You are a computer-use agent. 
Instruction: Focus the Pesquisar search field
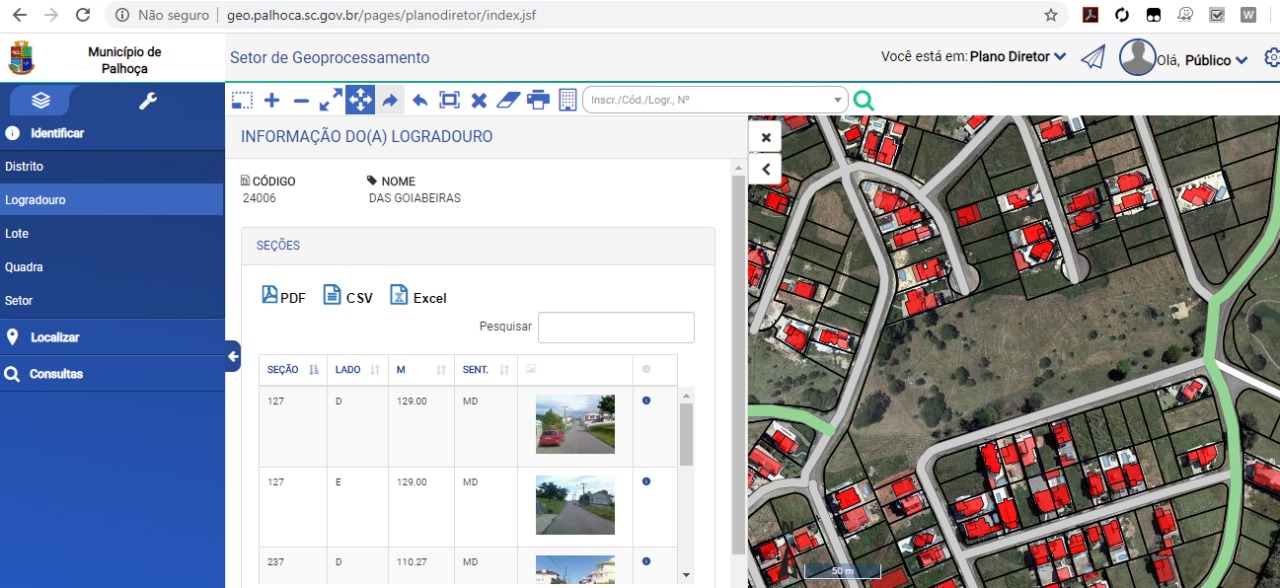(616, 327)
